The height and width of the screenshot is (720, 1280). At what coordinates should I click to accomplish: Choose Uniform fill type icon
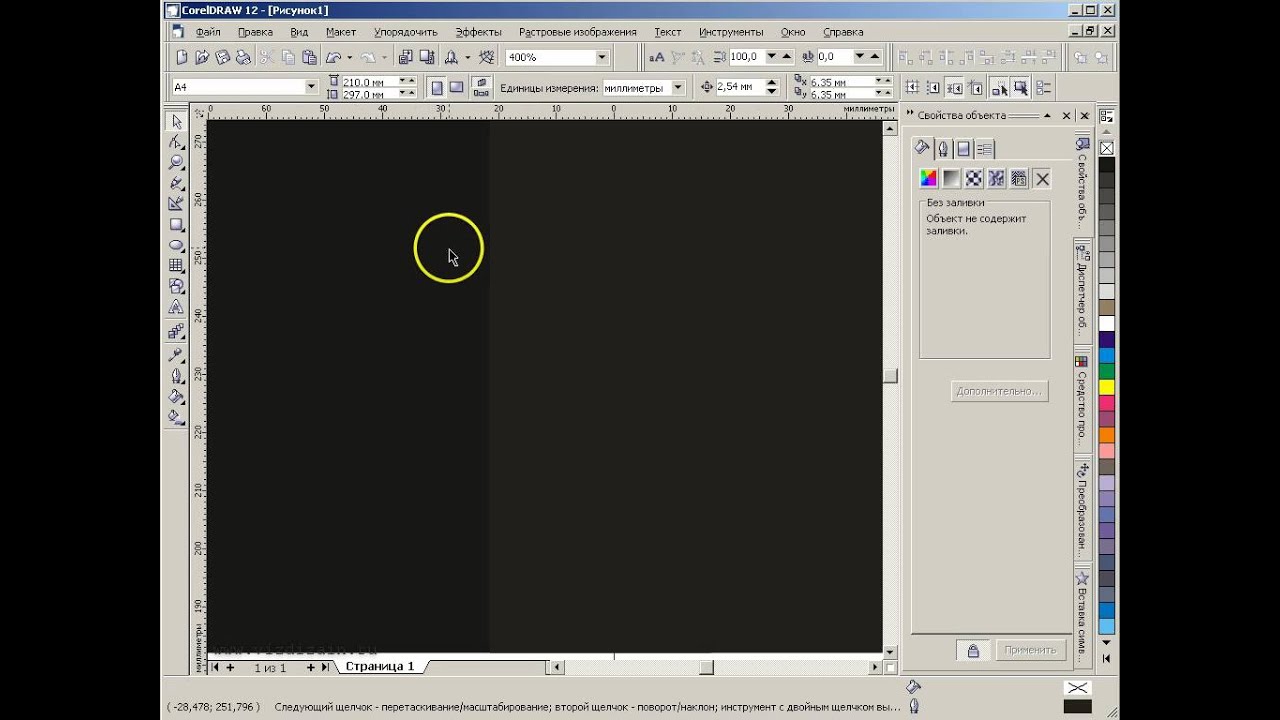(x=929, y=179)
